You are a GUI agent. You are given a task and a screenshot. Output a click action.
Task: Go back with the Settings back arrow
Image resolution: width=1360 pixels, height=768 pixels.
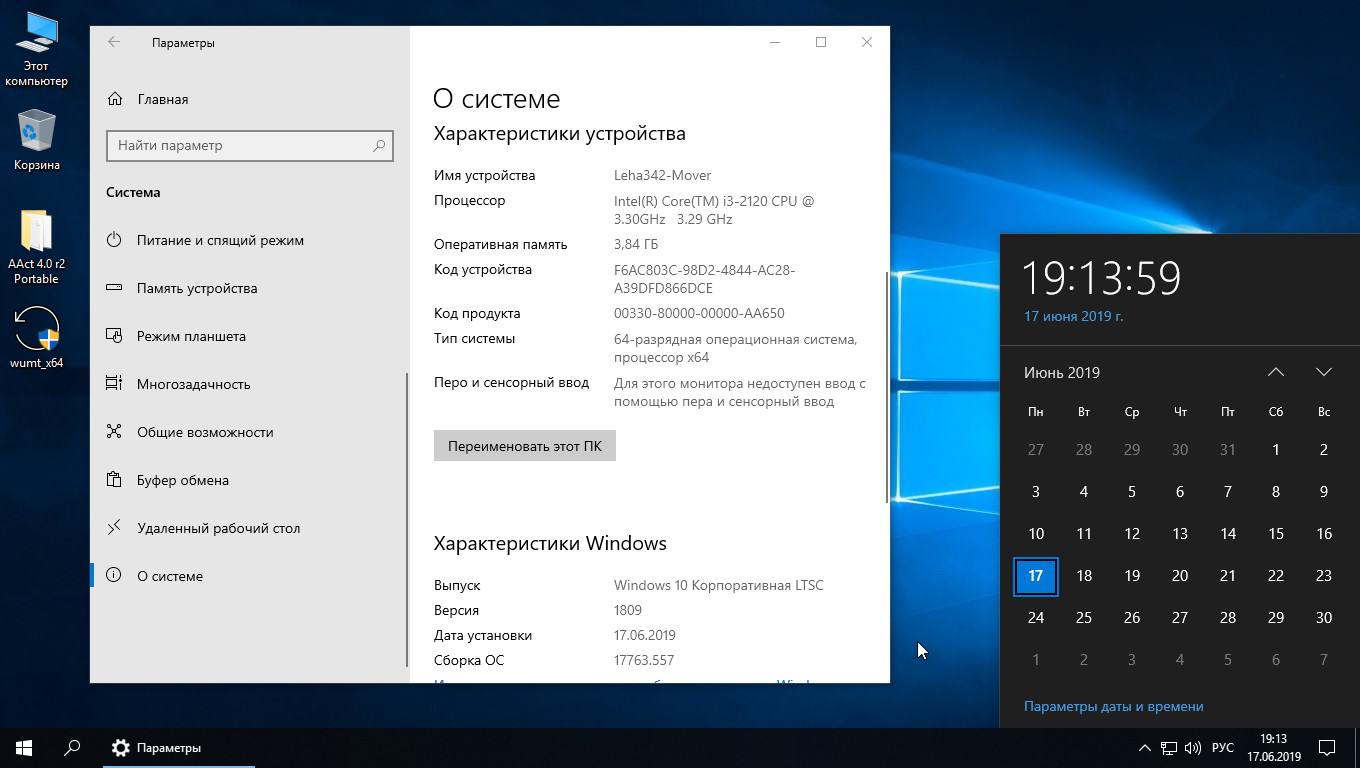coord(114,42)
